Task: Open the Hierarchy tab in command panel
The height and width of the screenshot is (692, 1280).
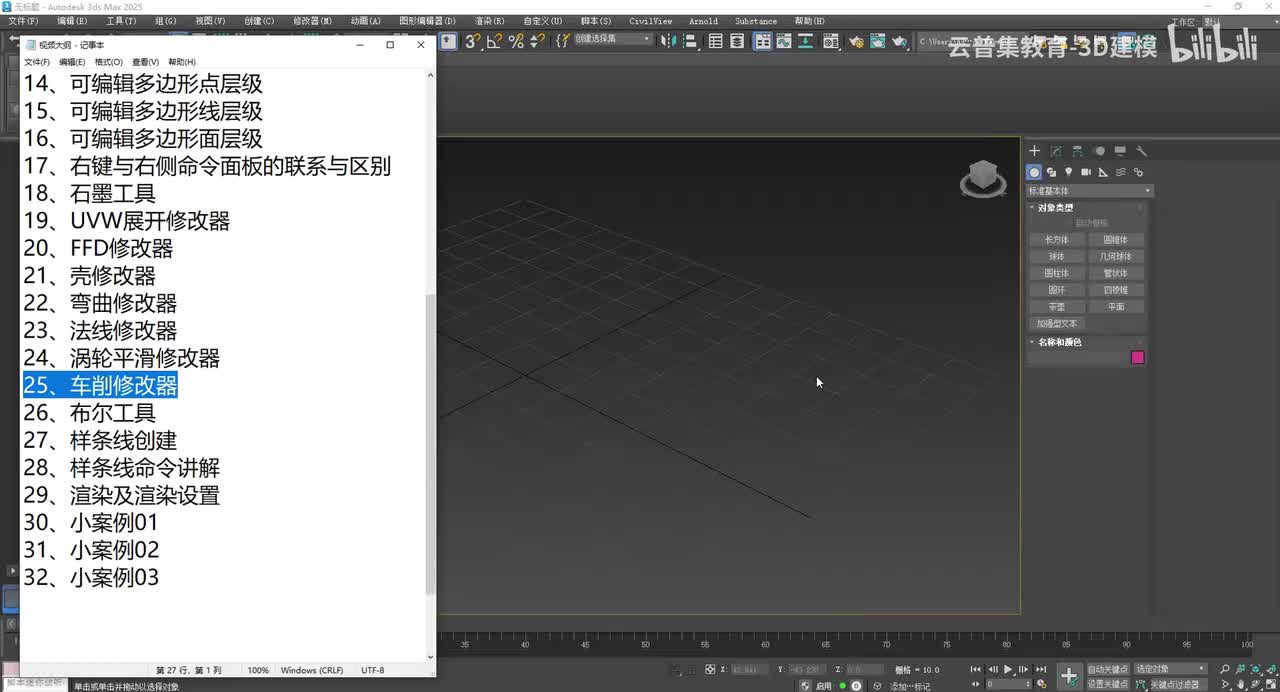Action: coord(1077,151)
